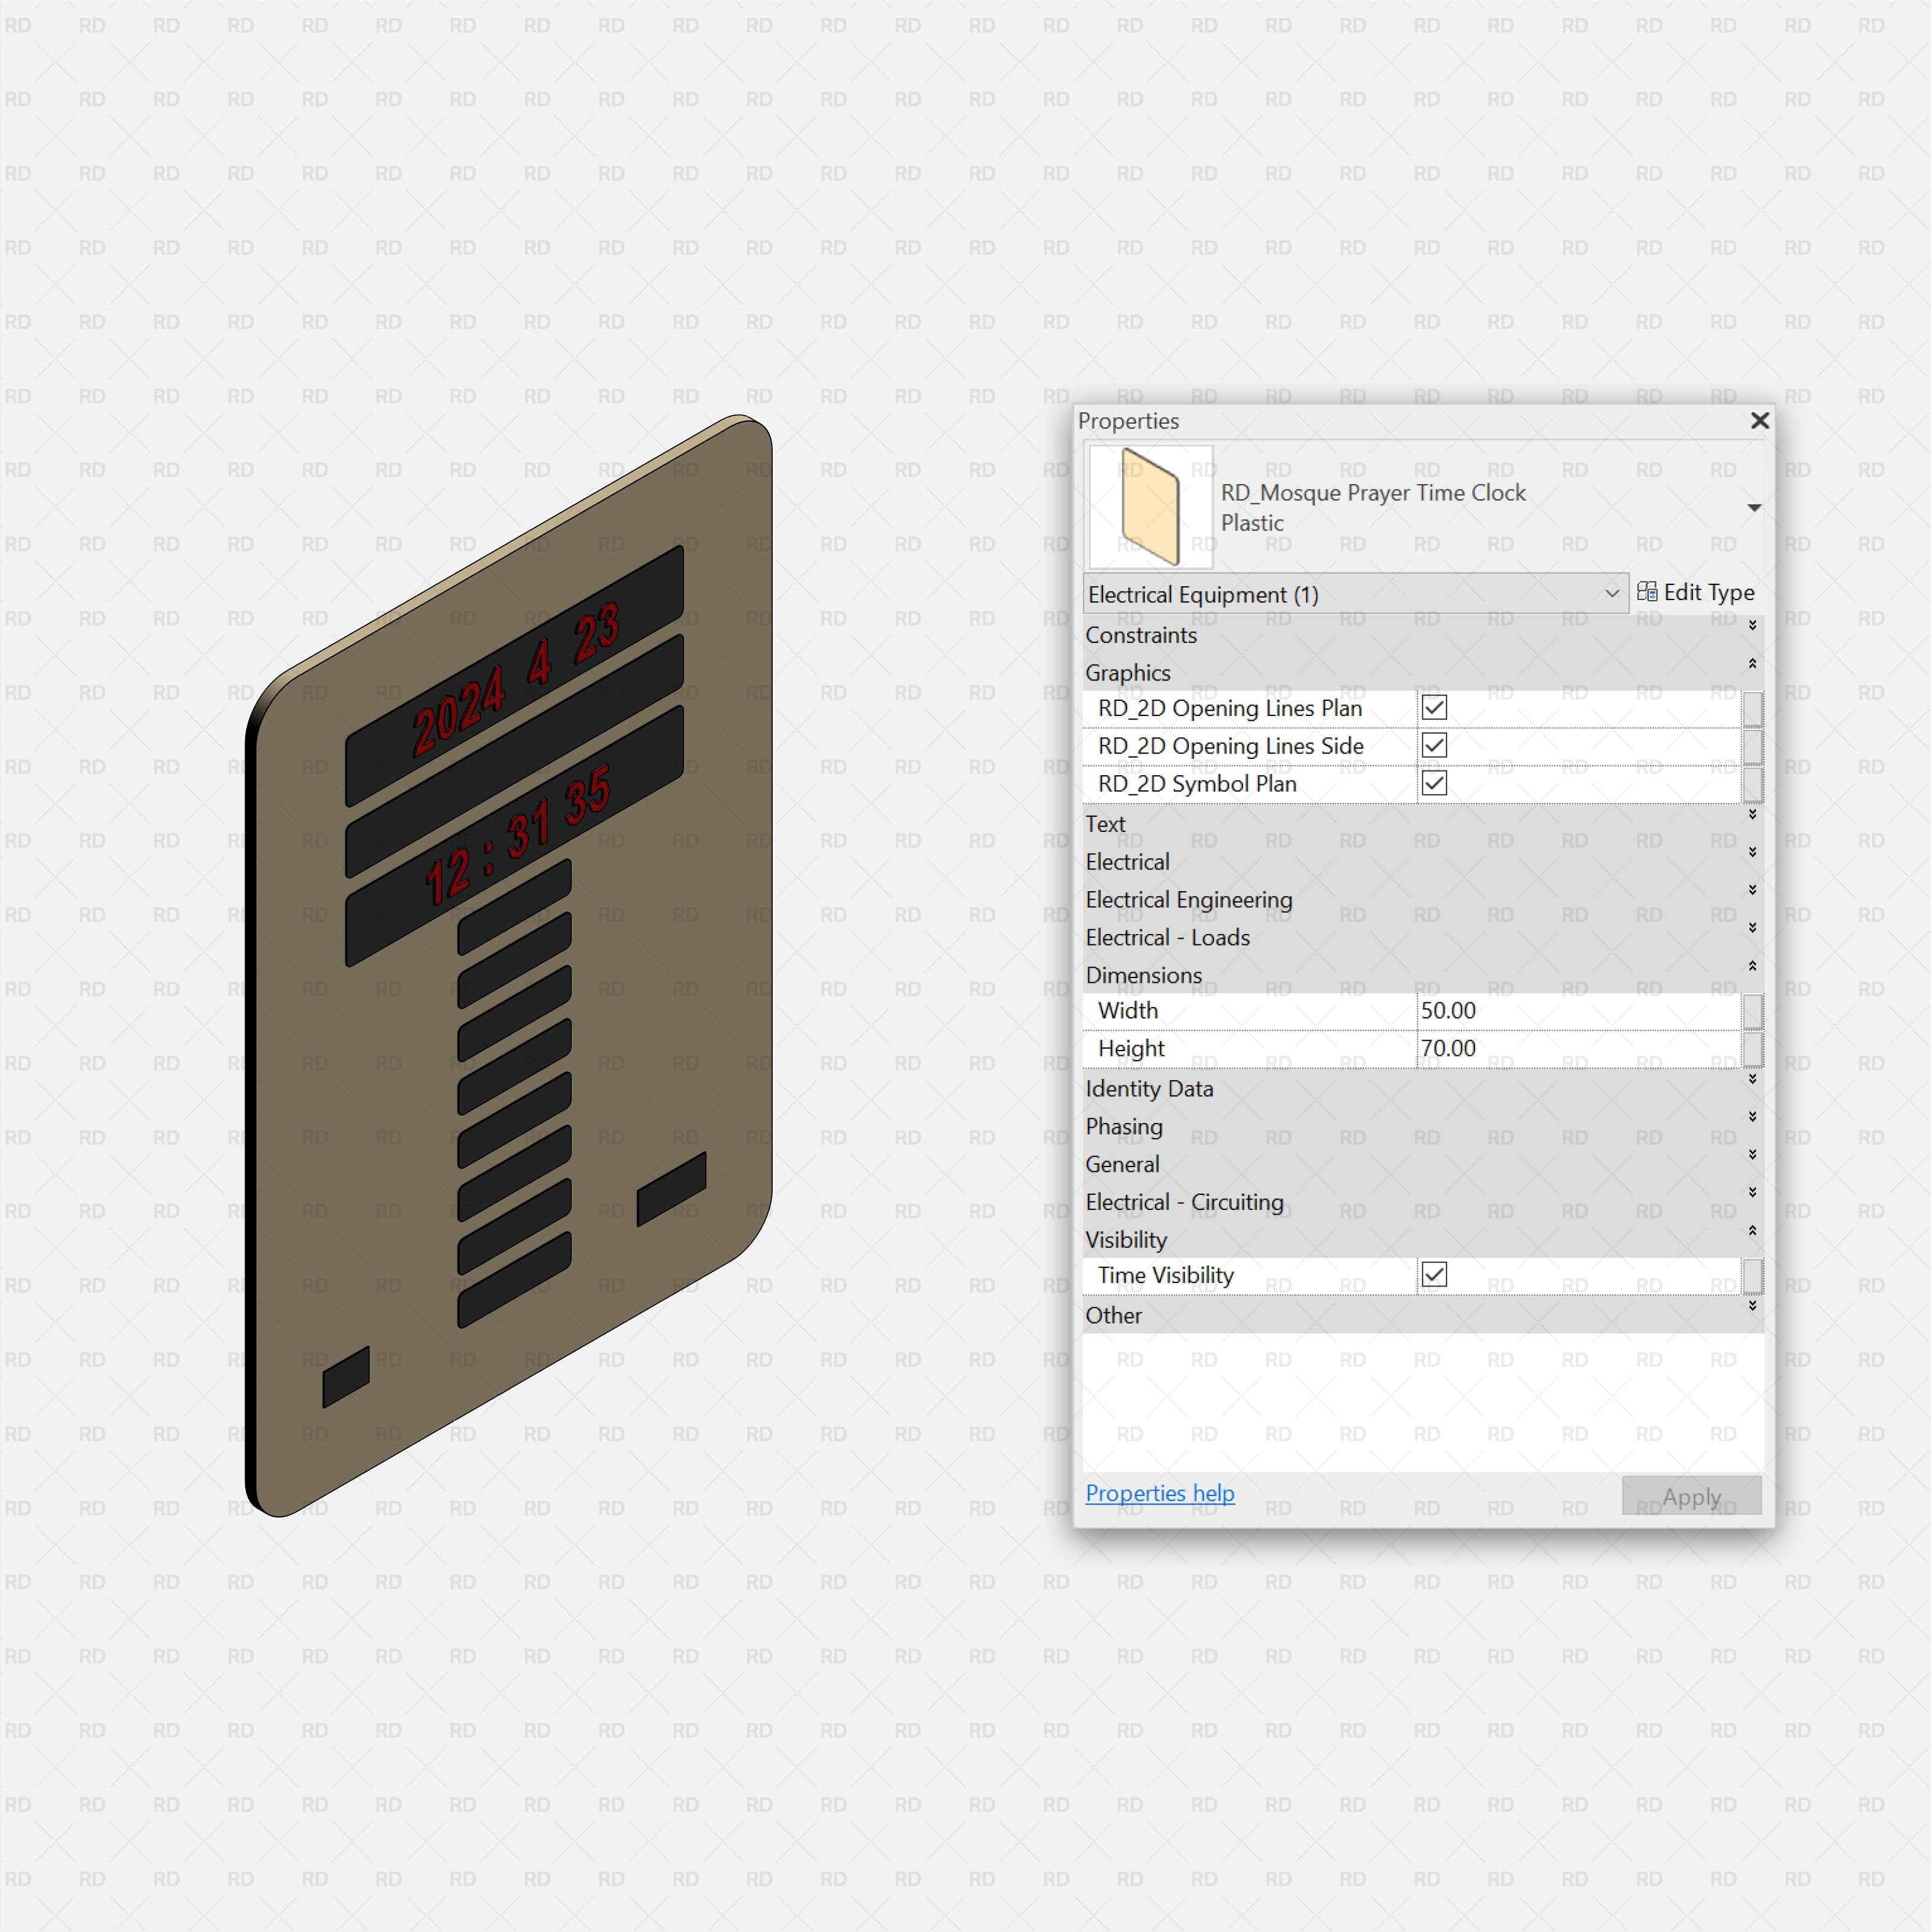Expand the Phasing section chevron
Viewport: 1932px width, 1932px height.
[1752, 1117]
